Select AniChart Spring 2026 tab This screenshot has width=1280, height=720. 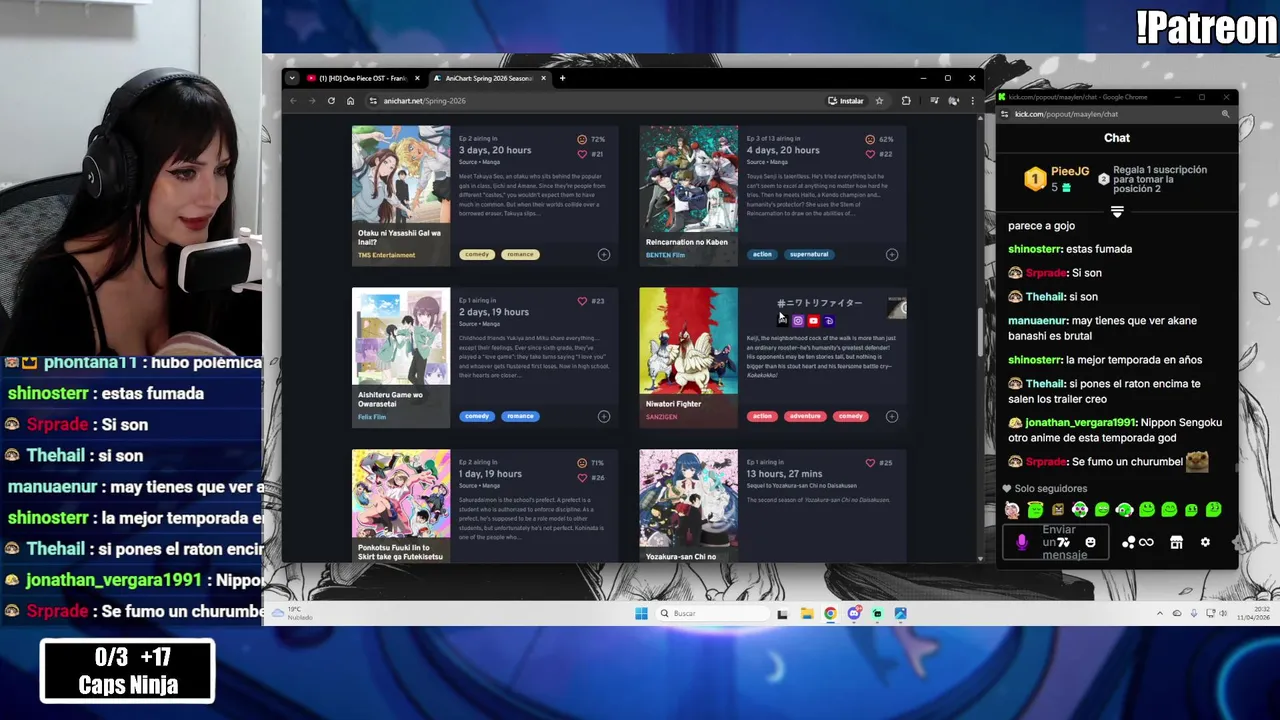tap(488, 78)
